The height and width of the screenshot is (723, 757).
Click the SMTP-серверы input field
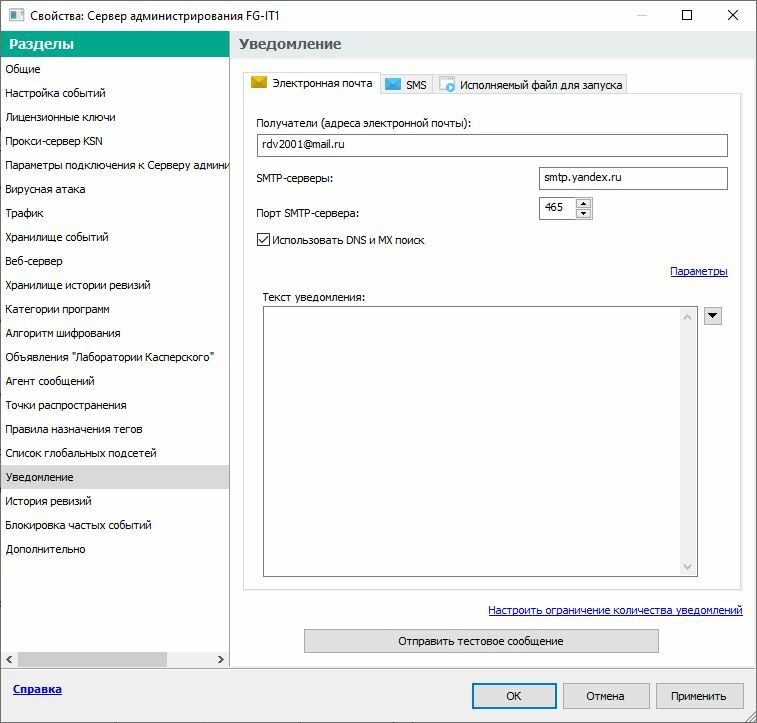click(633, 178)
